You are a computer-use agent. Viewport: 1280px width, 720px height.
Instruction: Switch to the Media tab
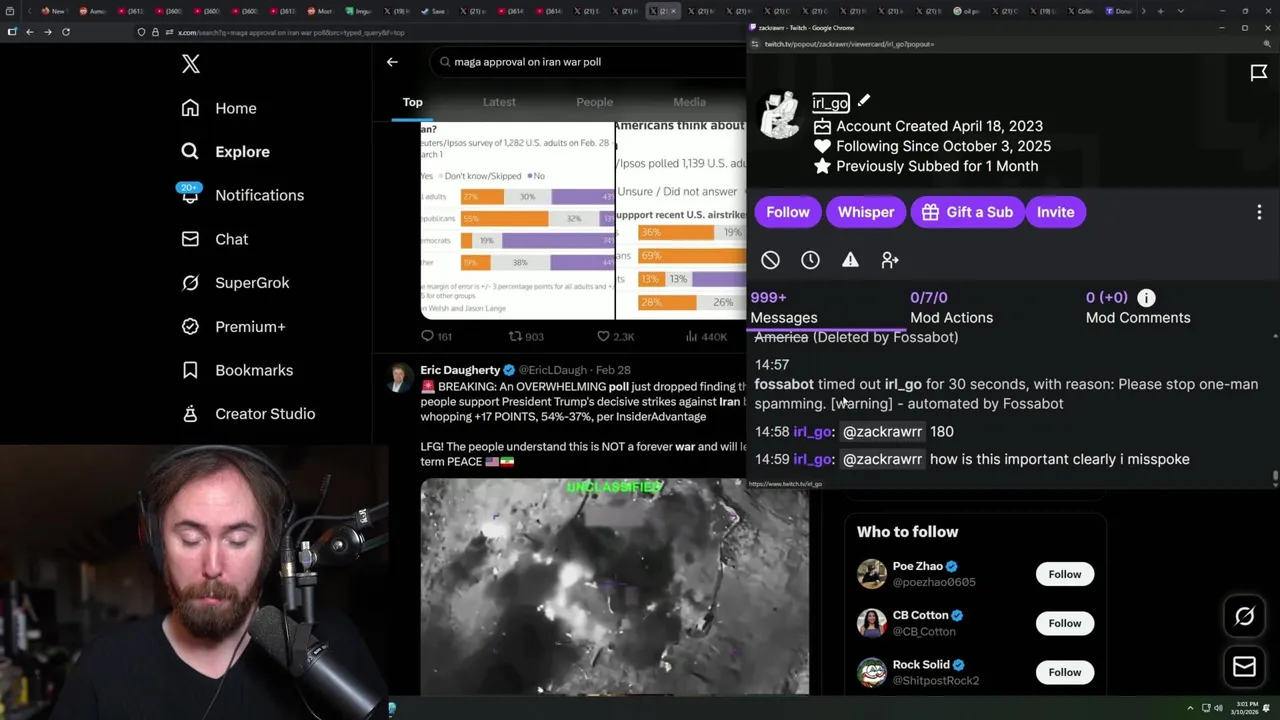point(689,102)
